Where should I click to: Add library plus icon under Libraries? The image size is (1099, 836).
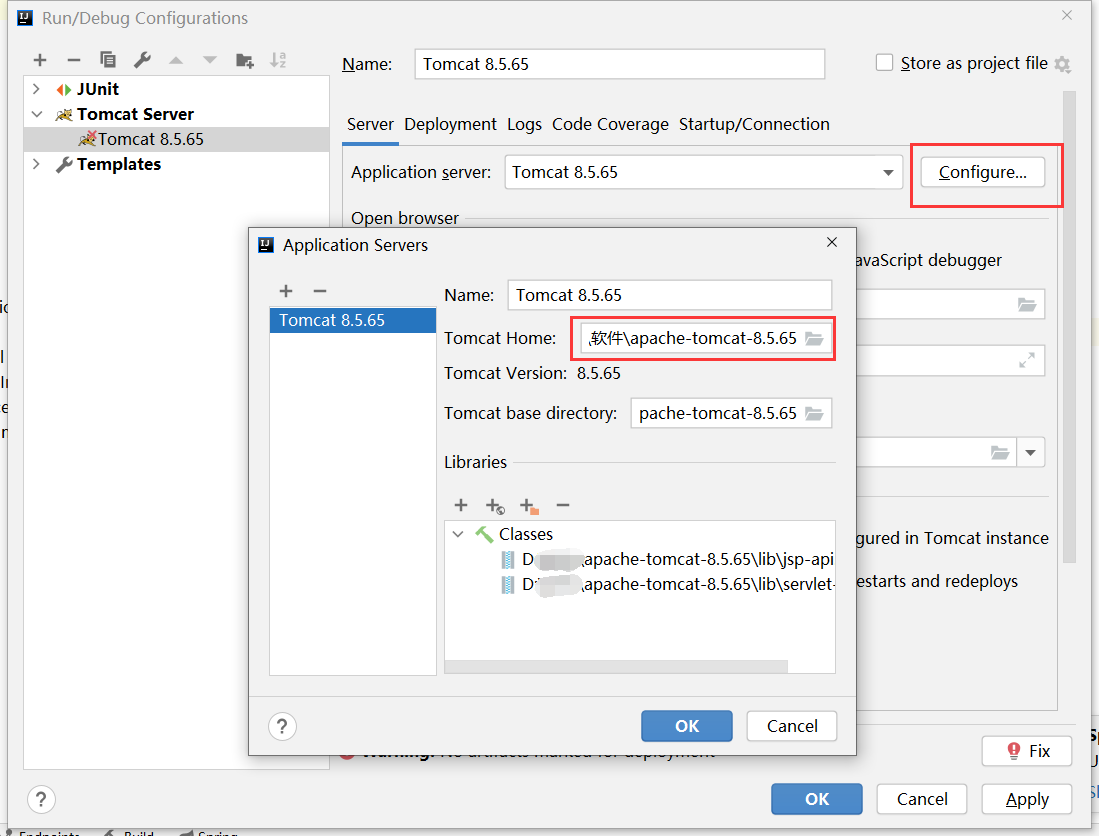[460, 505]
